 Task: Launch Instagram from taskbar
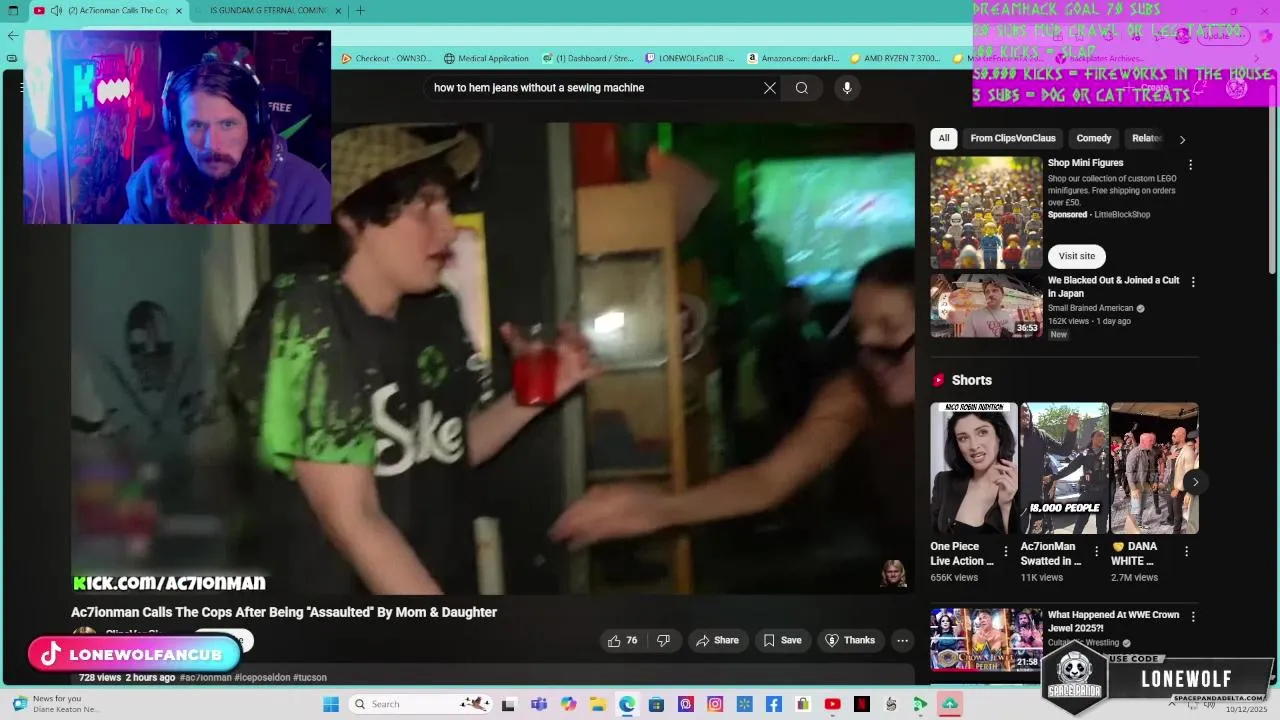[x=715, y=704]
